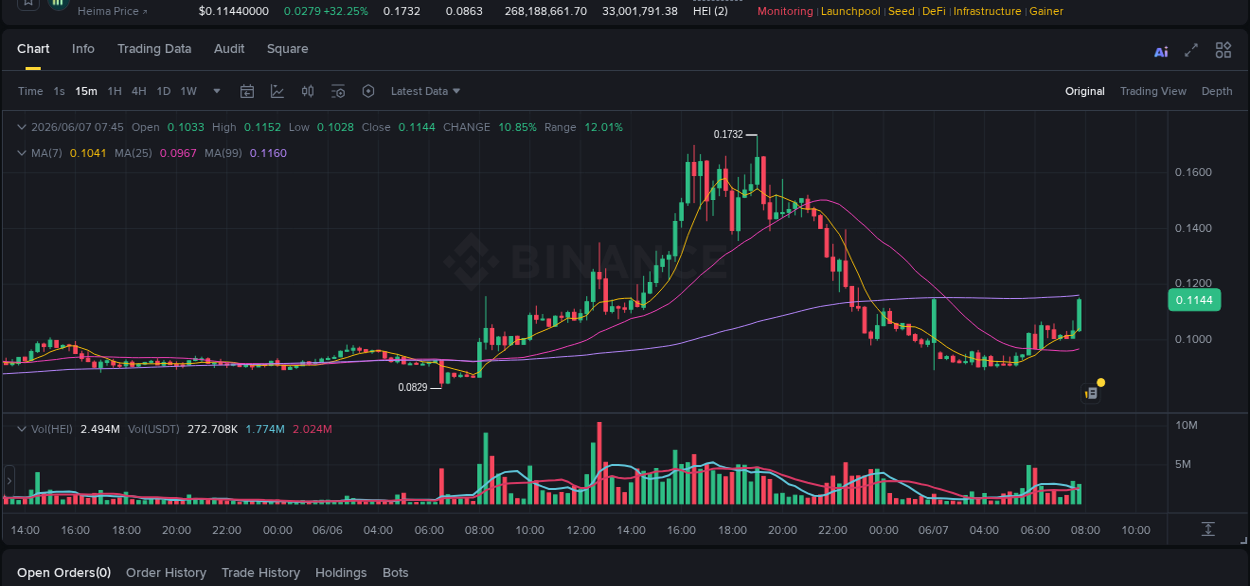Click the $0.11440000 price value
Screen dimensions: 1250x586
coord(234,11)
